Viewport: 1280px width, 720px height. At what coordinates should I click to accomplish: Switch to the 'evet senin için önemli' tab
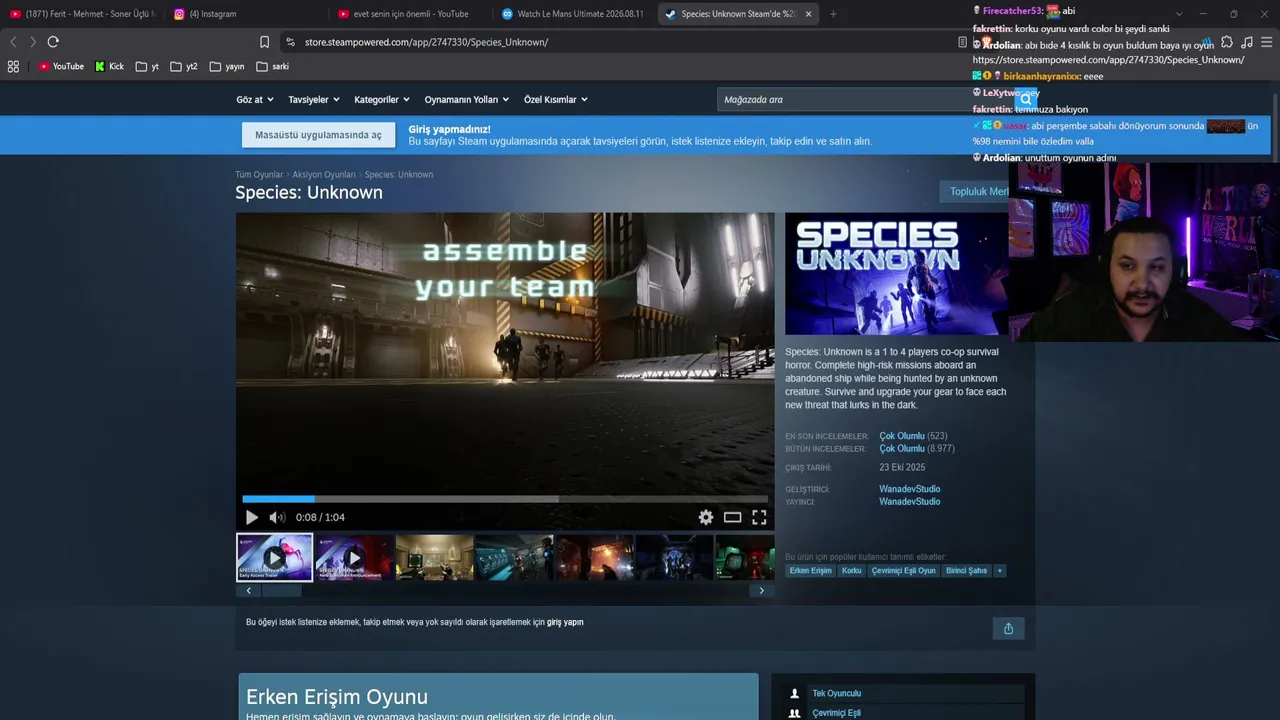(410, 14)
